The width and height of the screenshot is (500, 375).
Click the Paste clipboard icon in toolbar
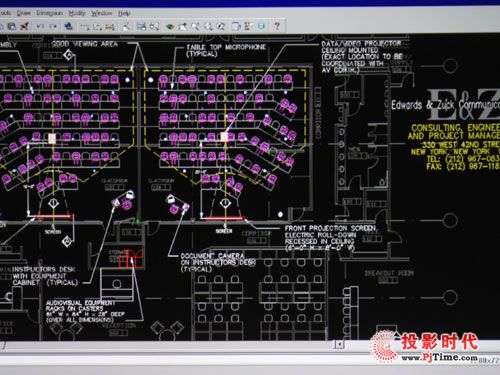pyautogui.click(x=12, y=26)
